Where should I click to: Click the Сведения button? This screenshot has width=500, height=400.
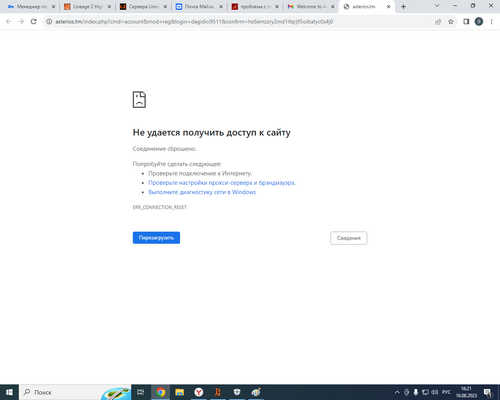coord(349,238)
